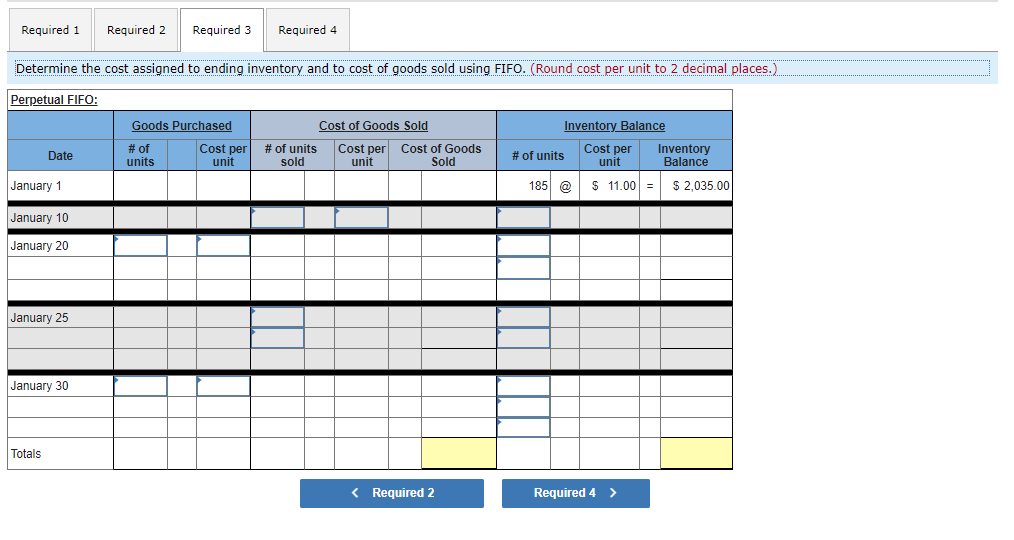1014x540 pixels.
Task: Open the Required 2 tab
Action: [136, 30]
